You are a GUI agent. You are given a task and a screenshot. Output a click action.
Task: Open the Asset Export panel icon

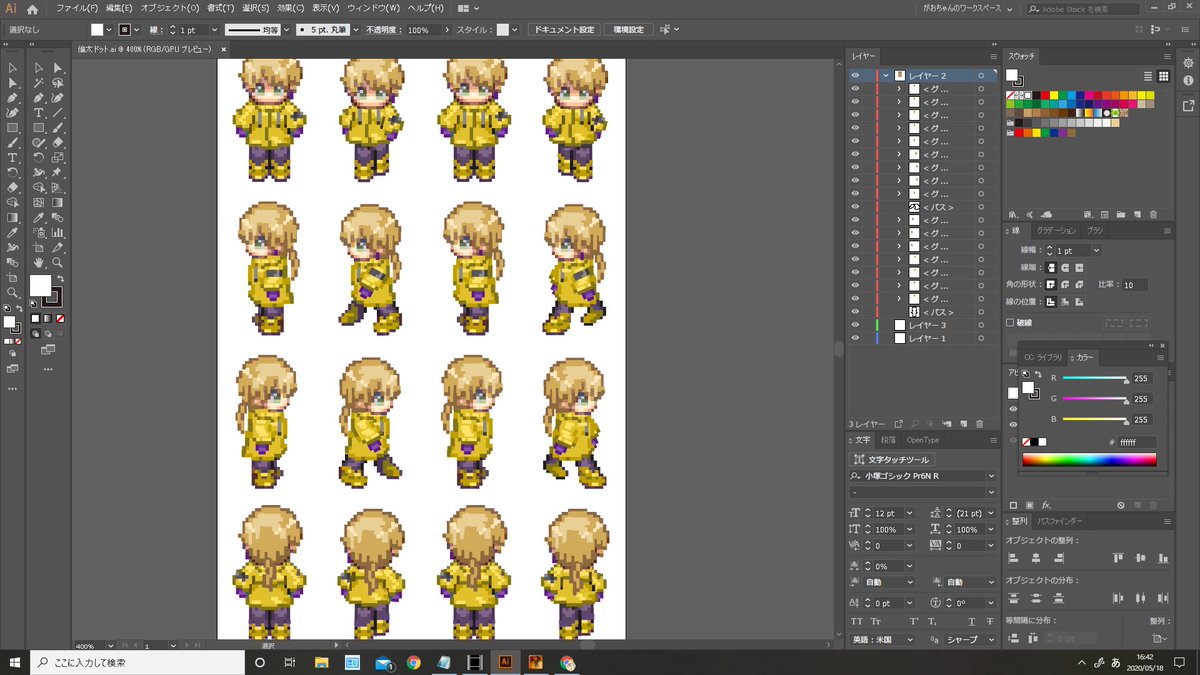pos(1188,105)
